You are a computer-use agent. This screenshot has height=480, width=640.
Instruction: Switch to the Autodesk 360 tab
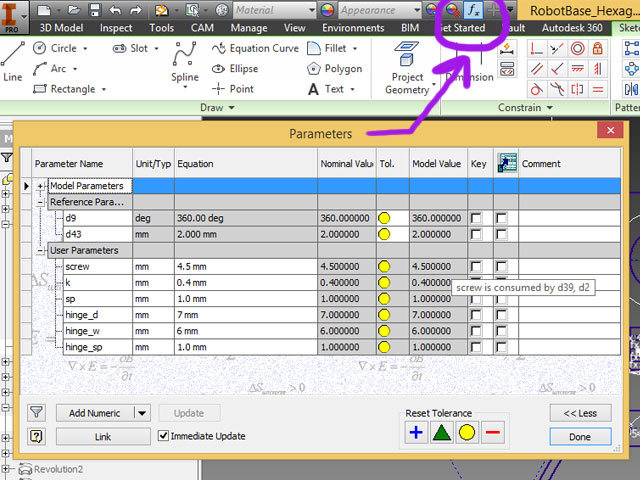pyautogui.click(x=572, y=28)
